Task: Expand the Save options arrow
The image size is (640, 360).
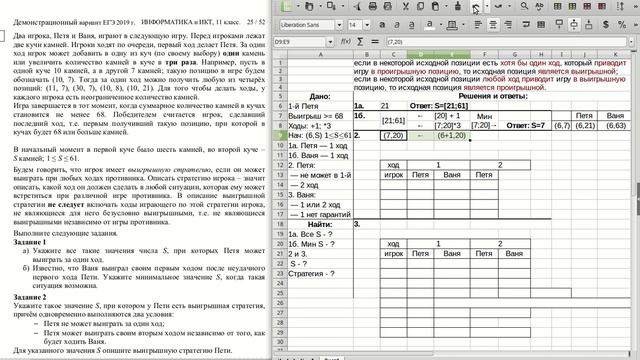Action: tap(342, 6)
